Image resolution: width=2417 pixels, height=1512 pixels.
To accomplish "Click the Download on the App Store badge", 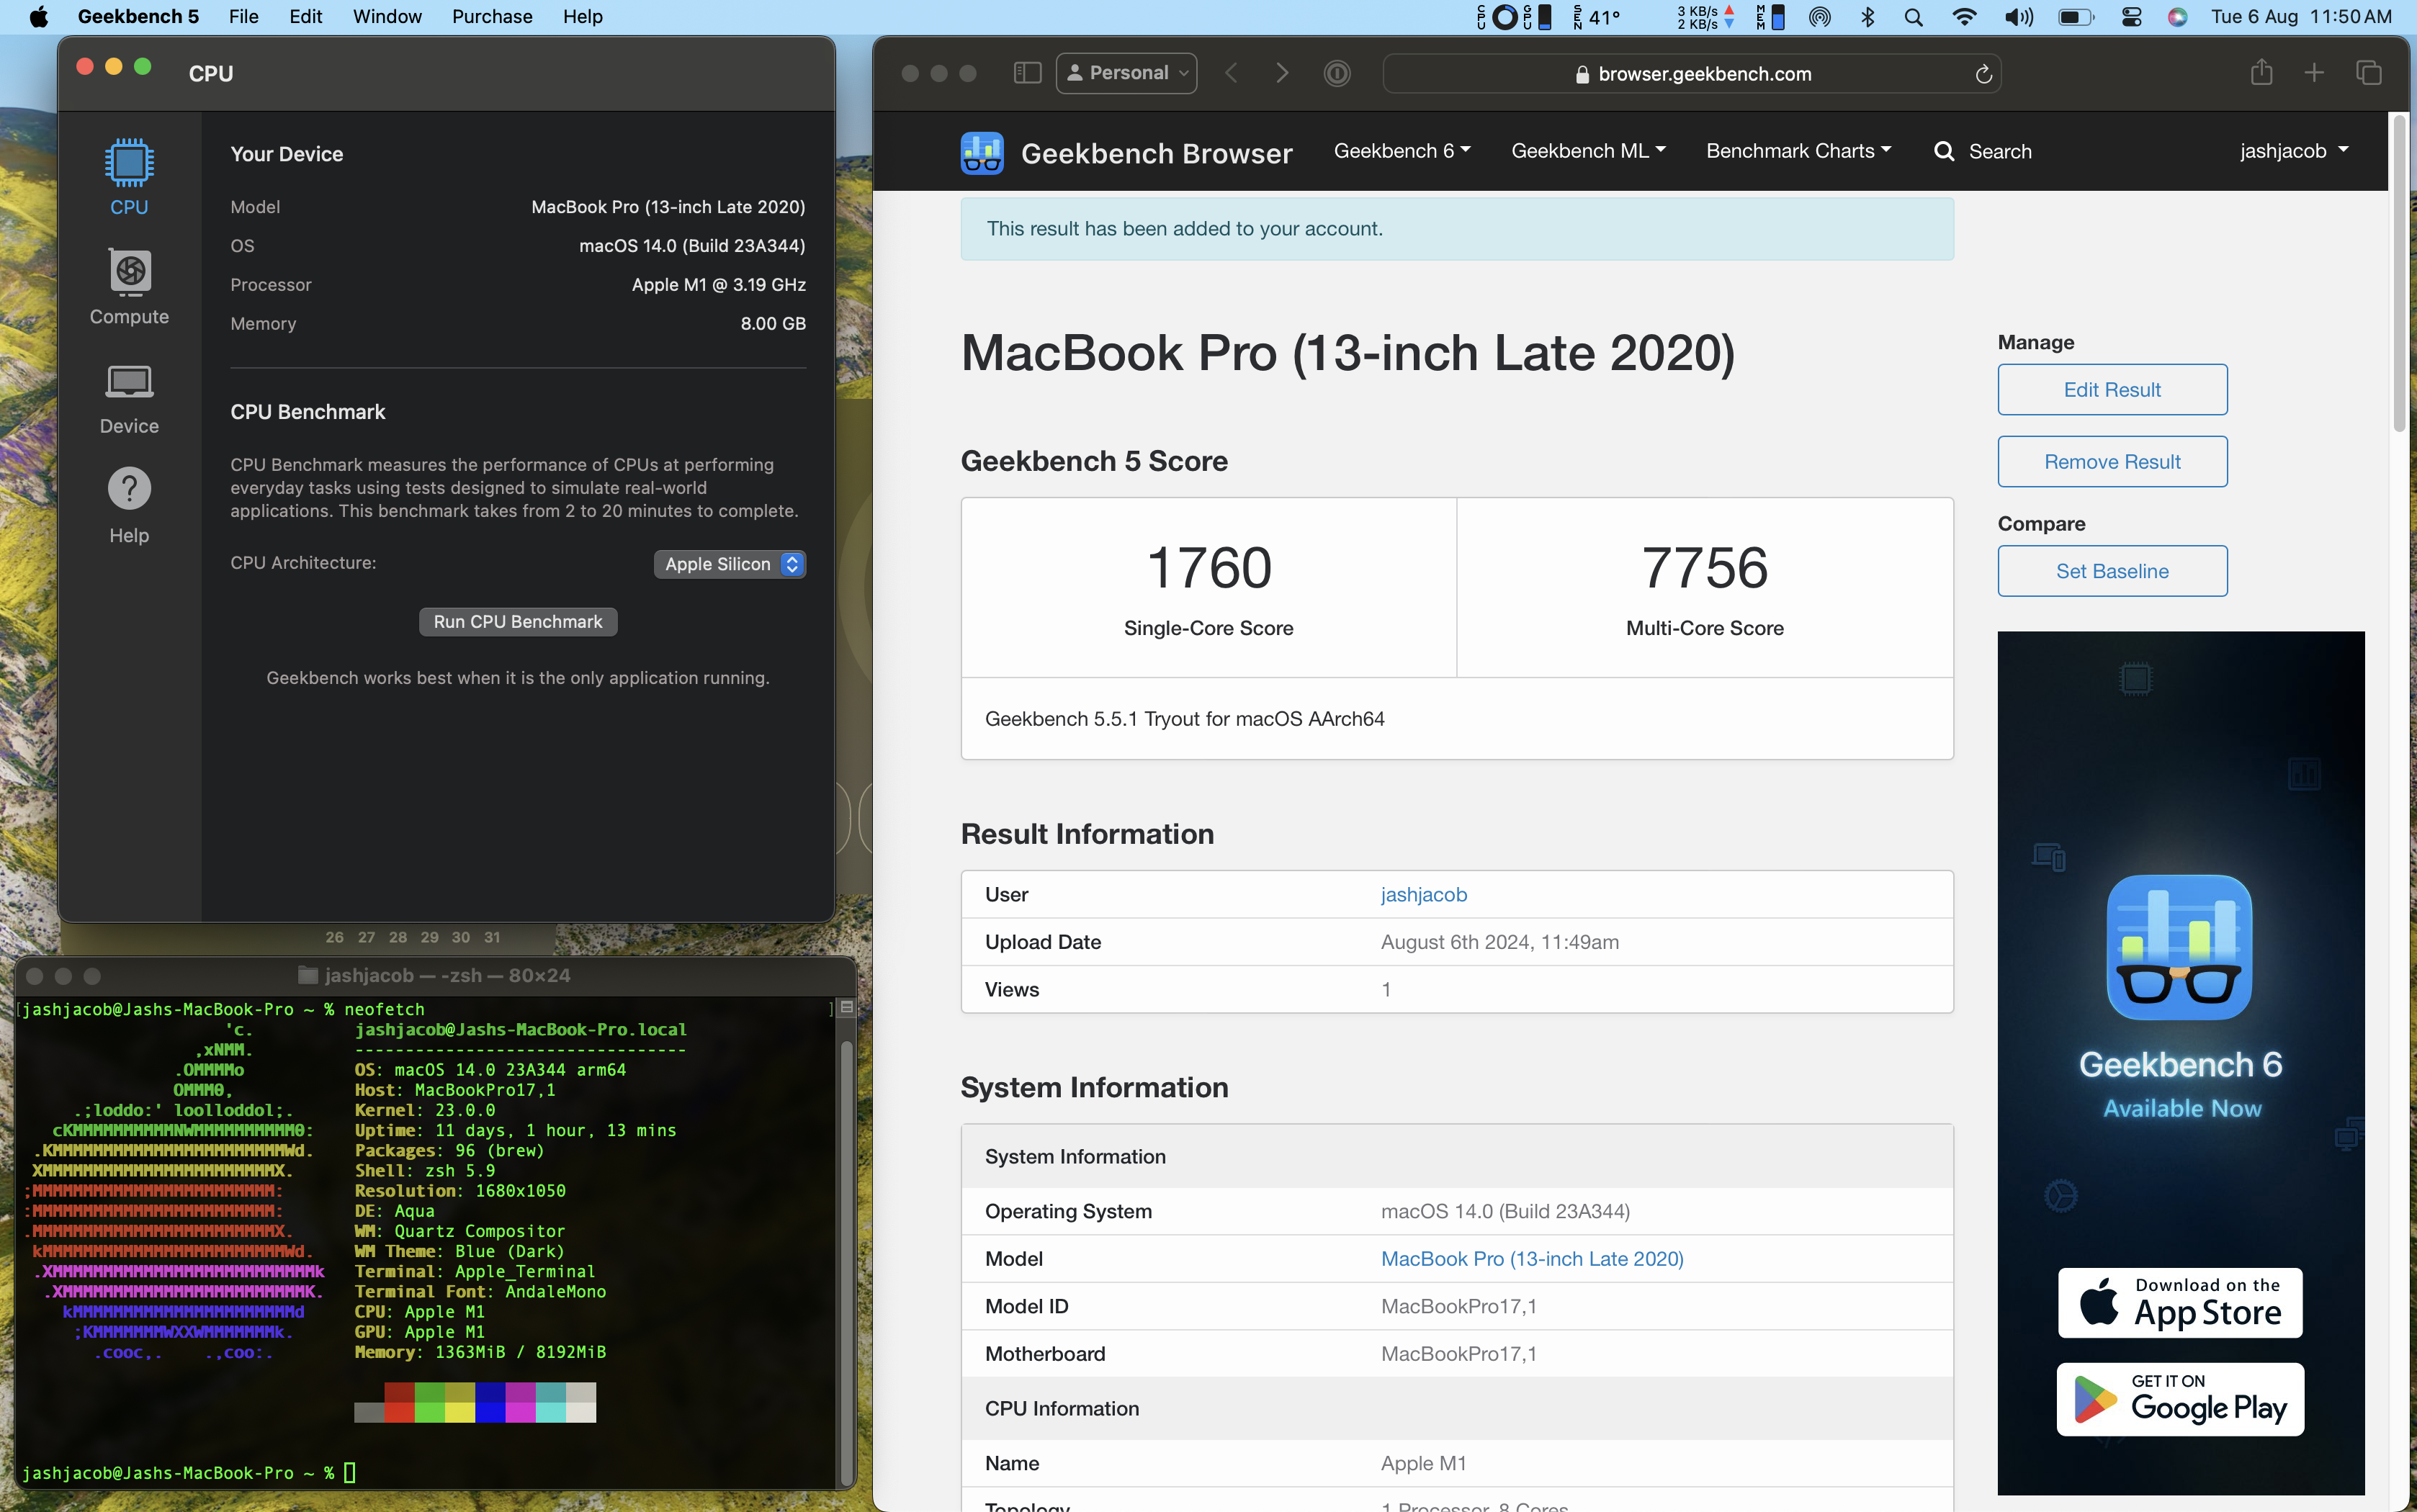I will tap(2180, 1302).
